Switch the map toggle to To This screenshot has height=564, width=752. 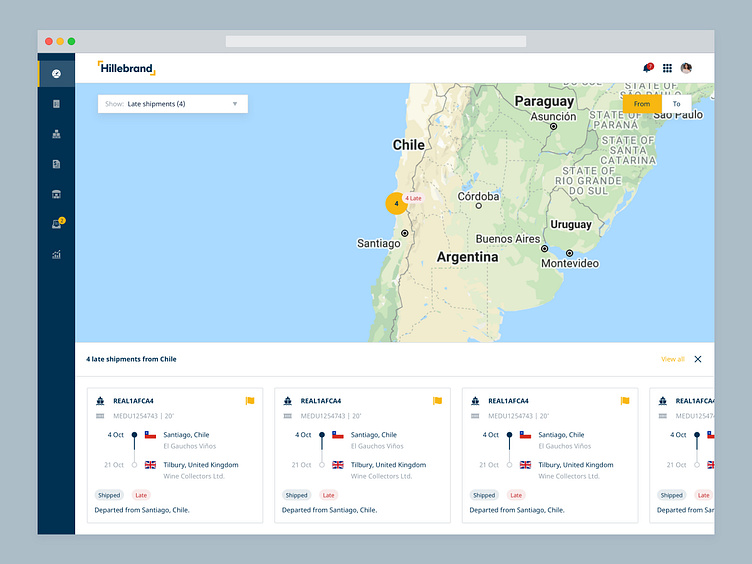pos(676,104)
